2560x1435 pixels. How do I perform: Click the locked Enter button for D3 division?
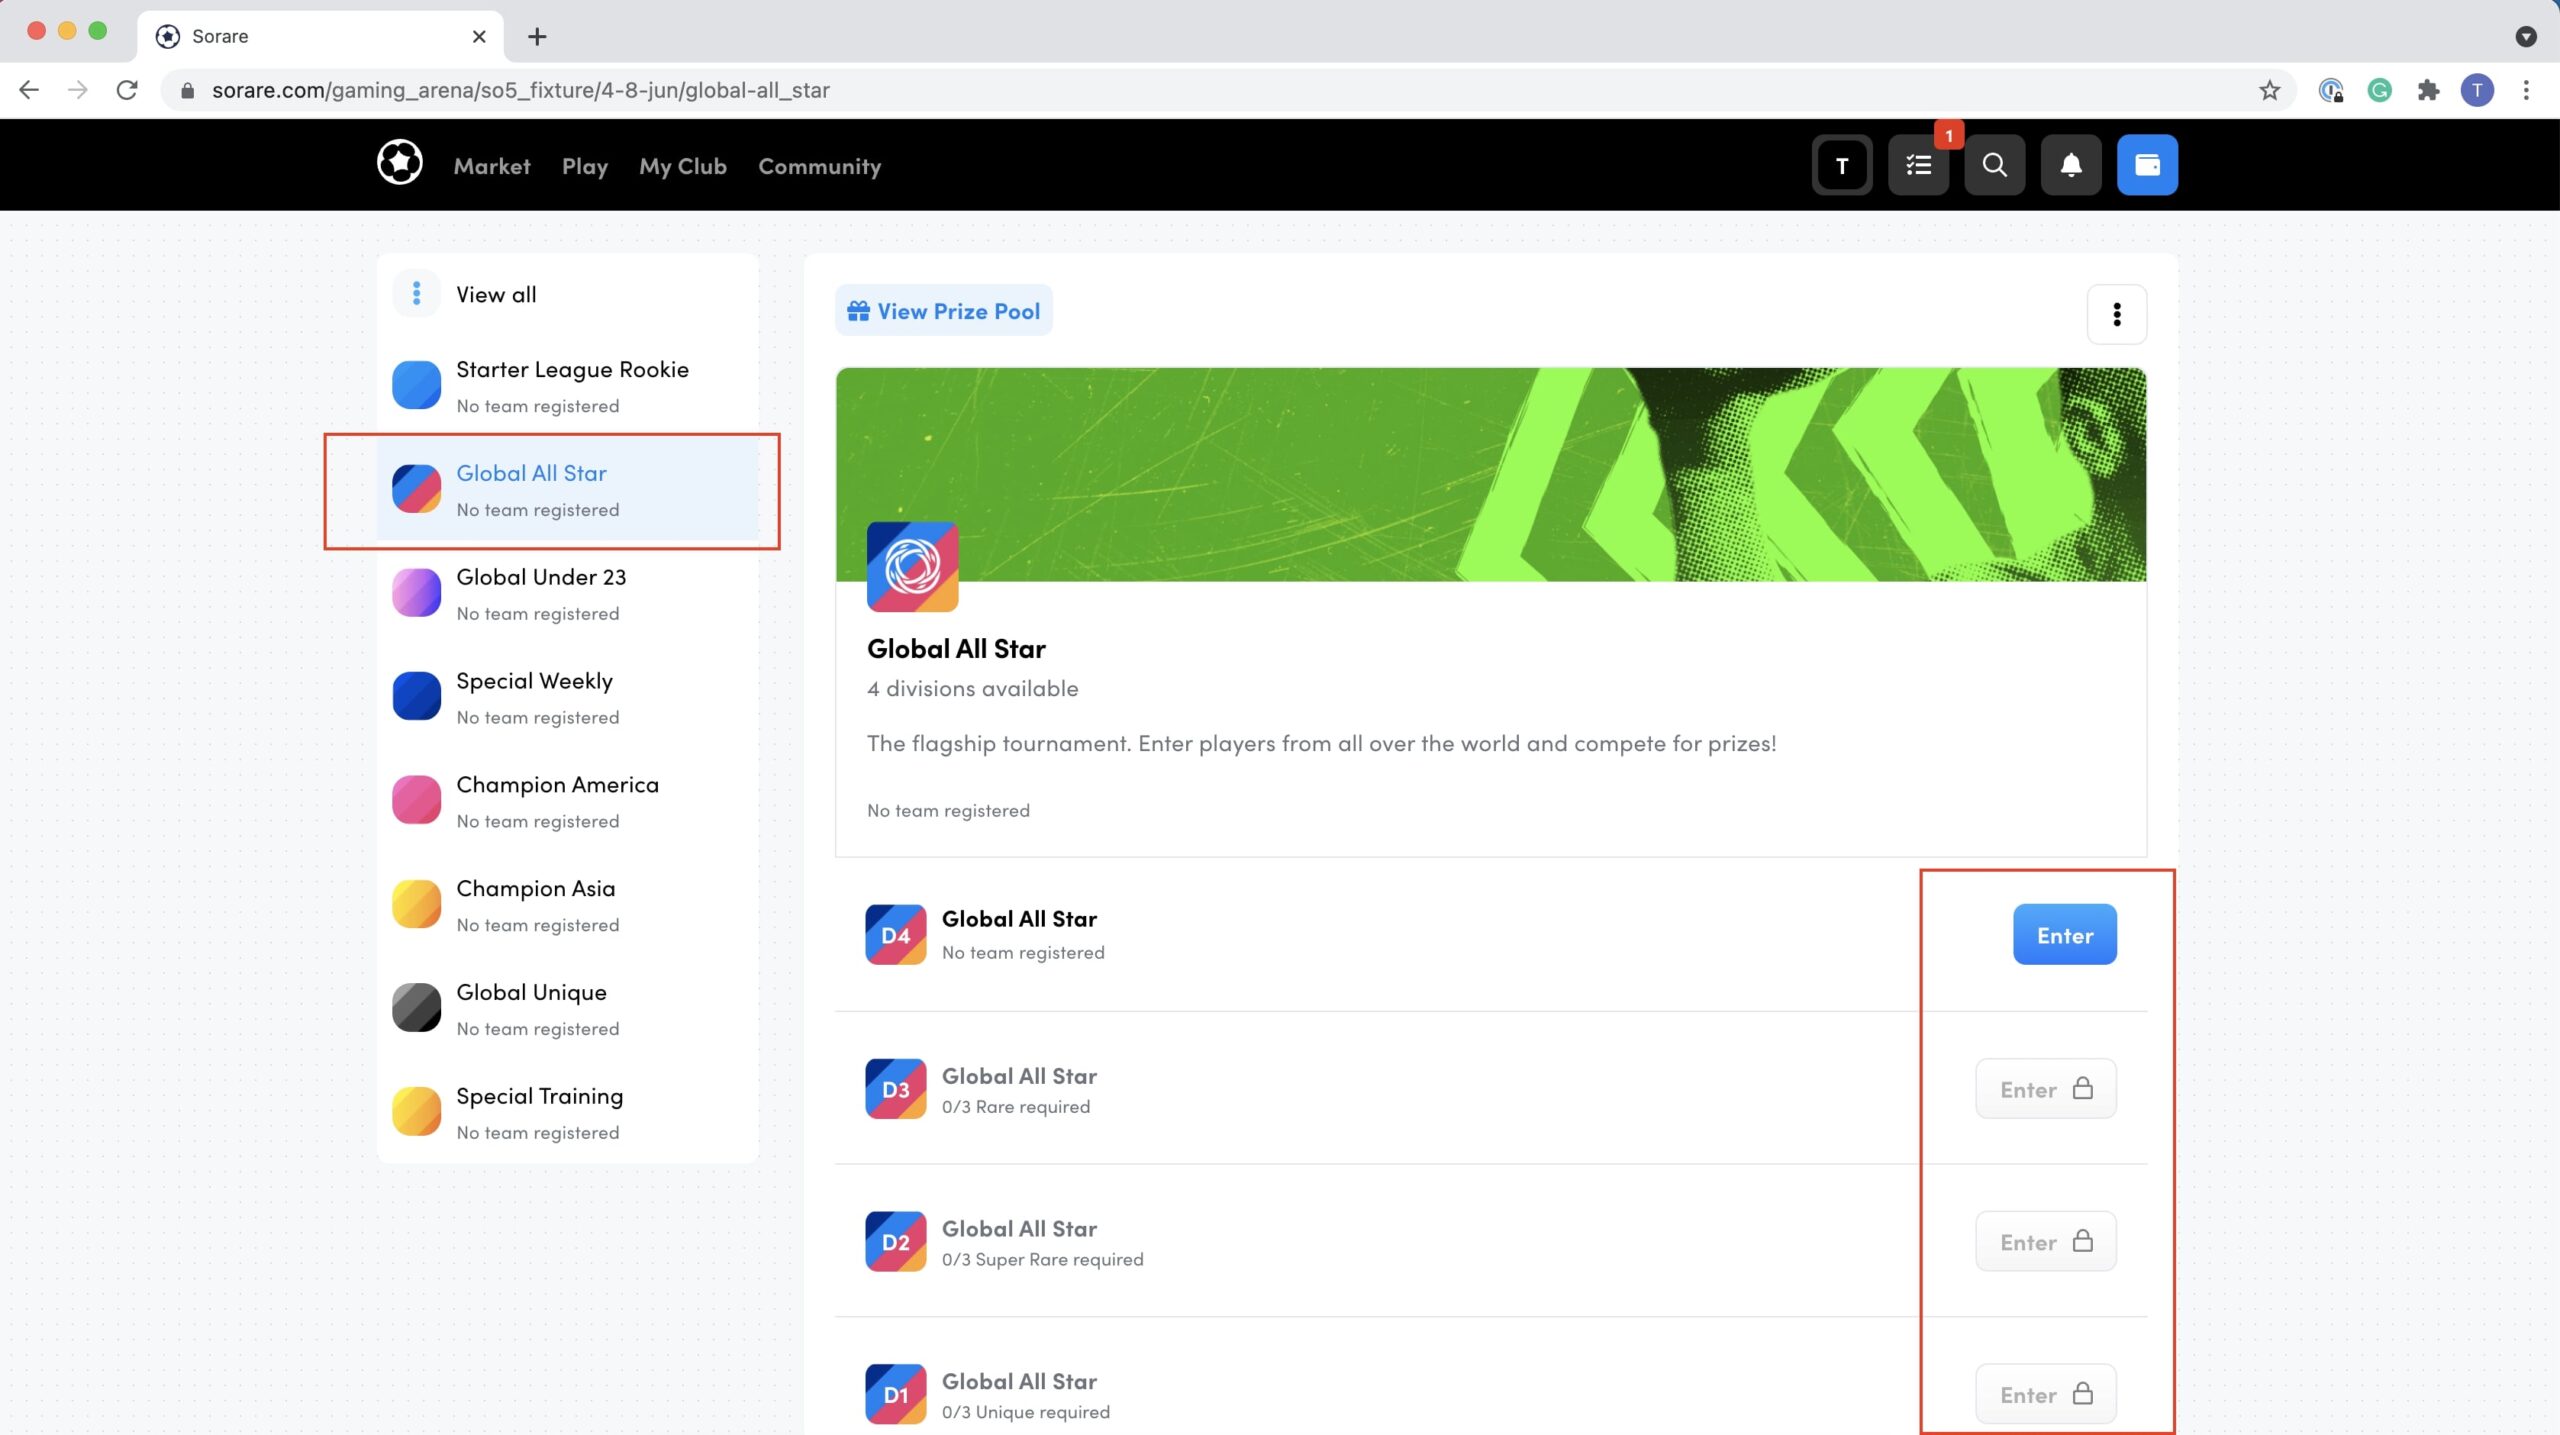pos(2047,1089)
